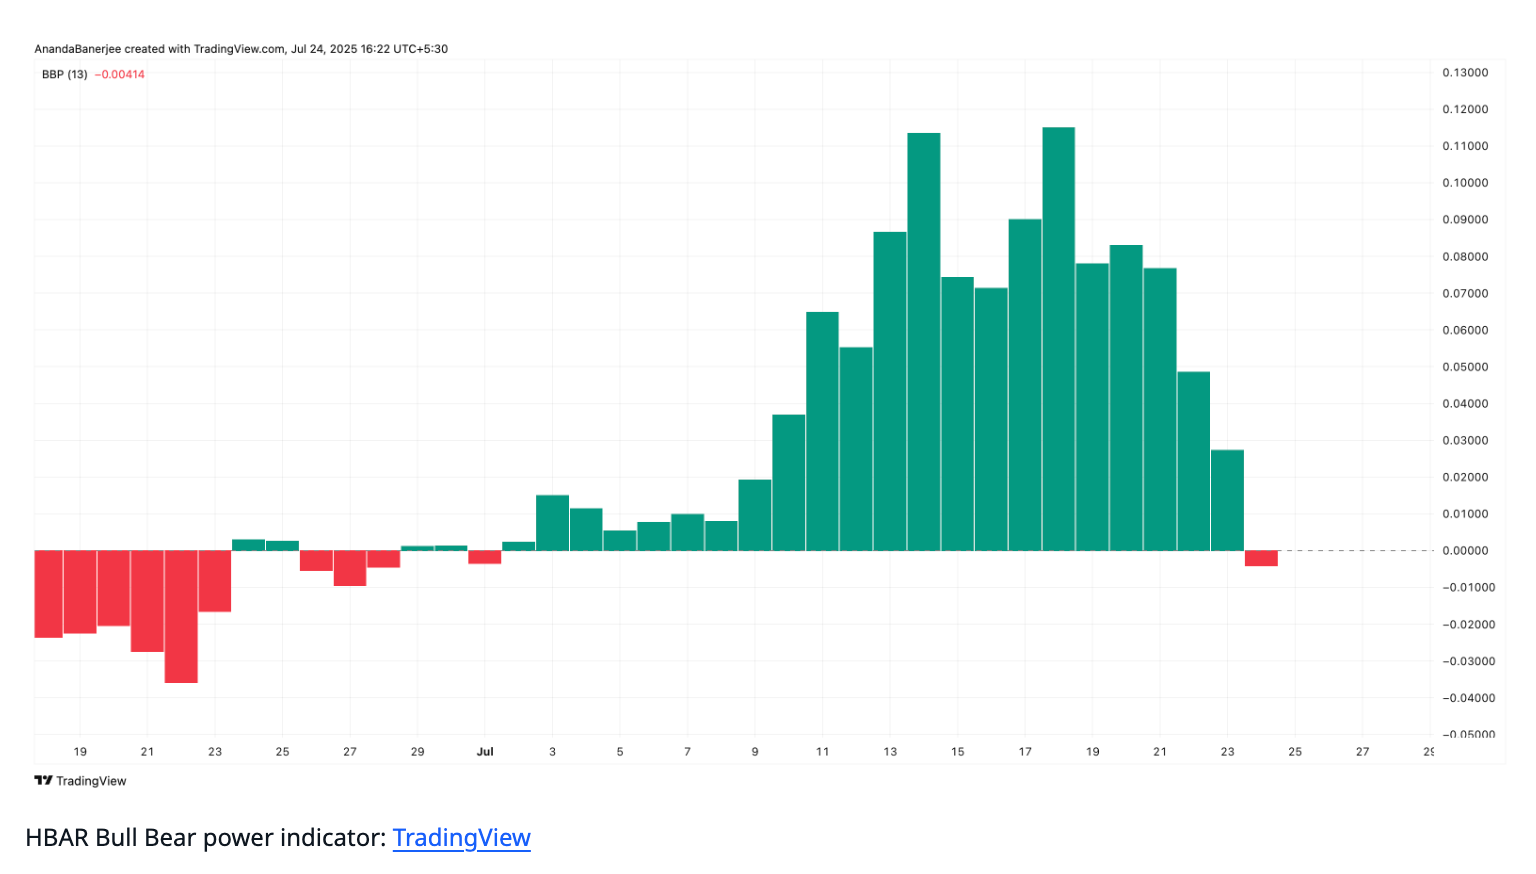Click the BBP (13) indicator label
The width and height of the screenshot is (1536, 874).
pyautogui.click(x=64, y=75)
